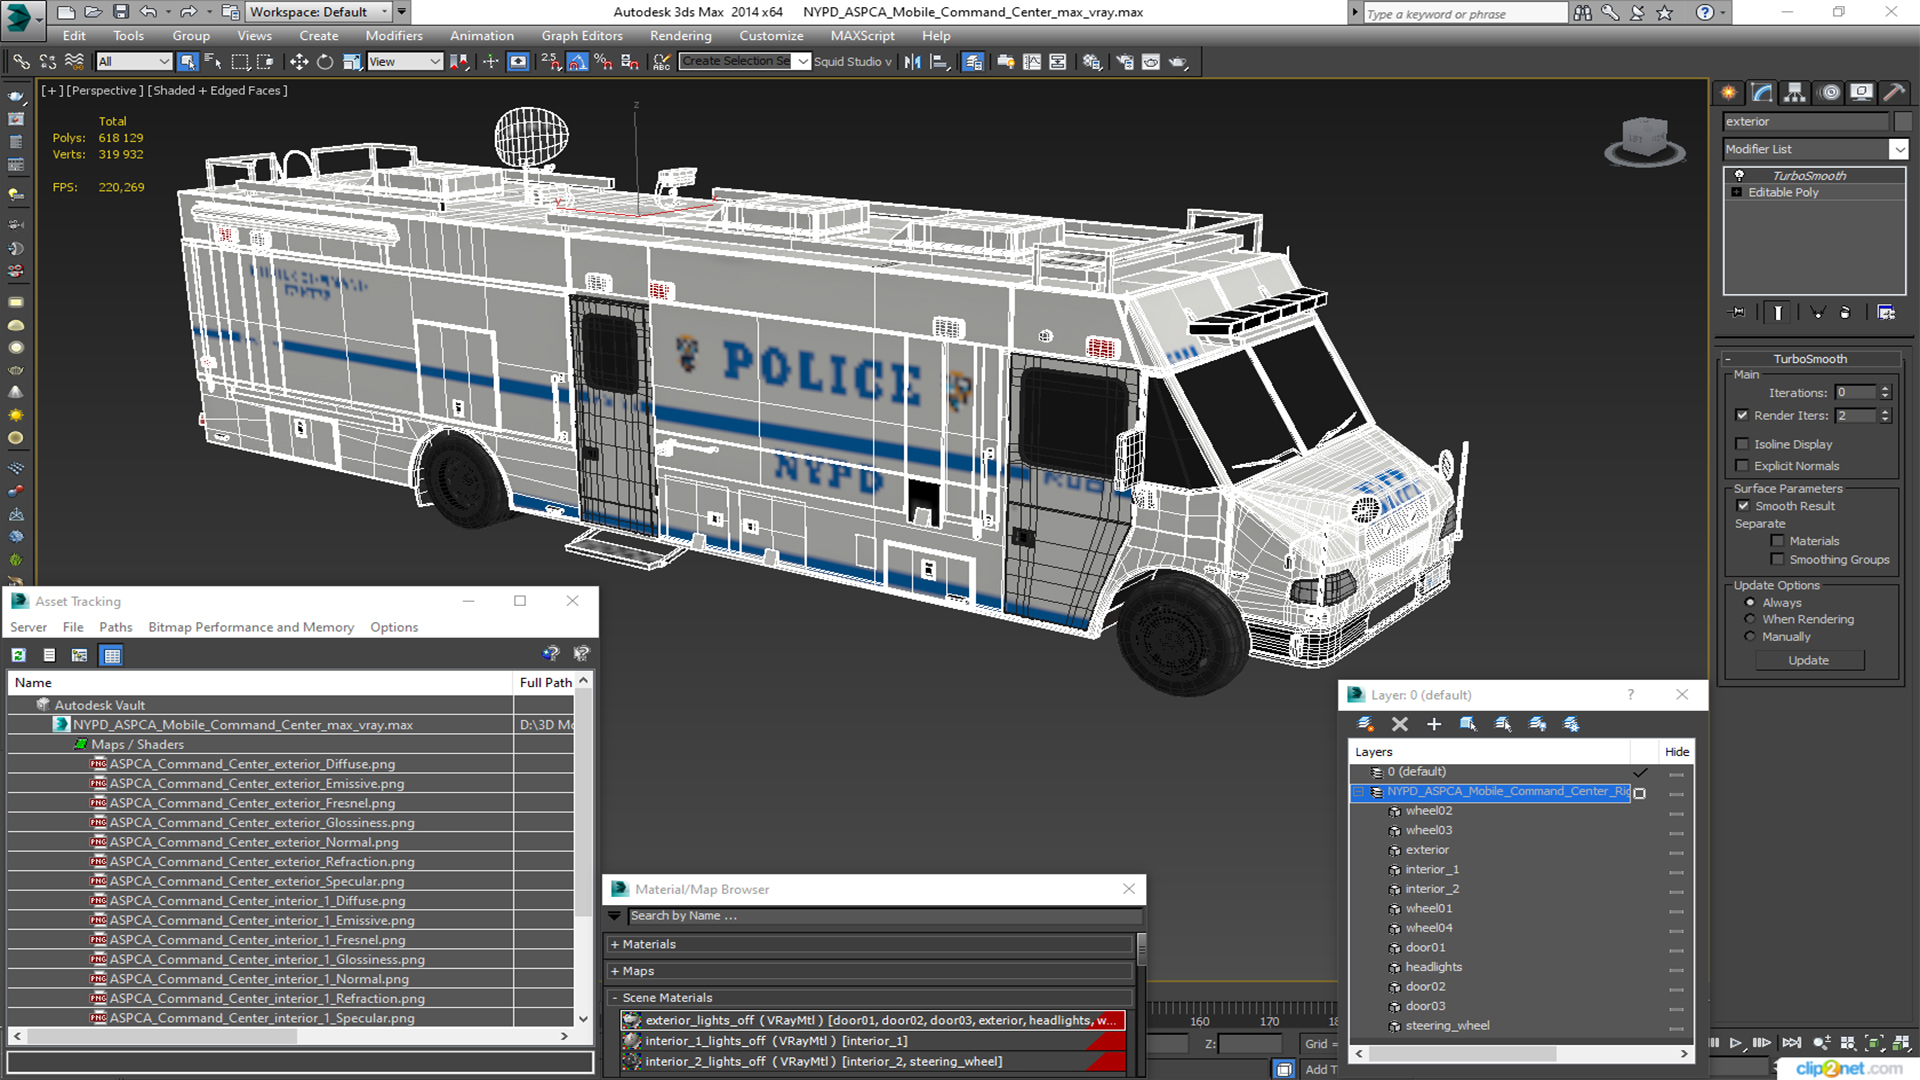The width and height of the screenshot is (1920, 1080).
Task: Click the Unlink Selection tool
Action: pyautogui.click(x=47, y=62)
